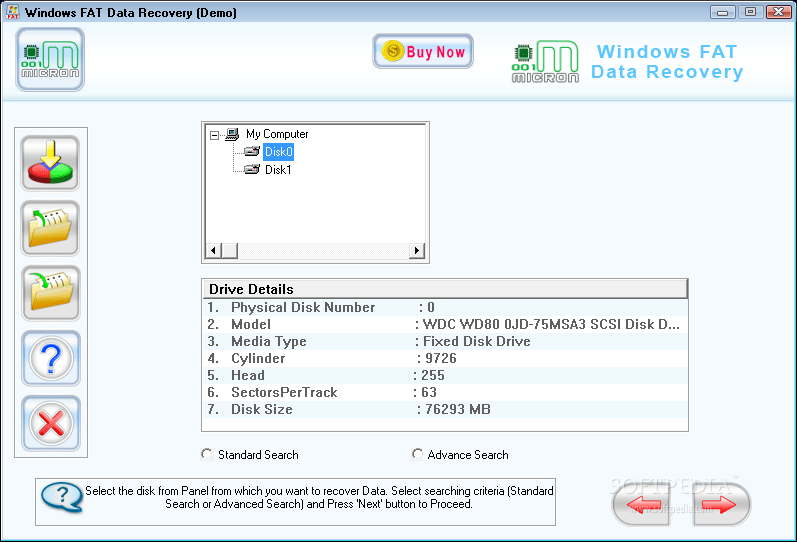Click the Cylinder value '9726'
Viewport: 797px width, 542px height.
(x=441, y=358)
